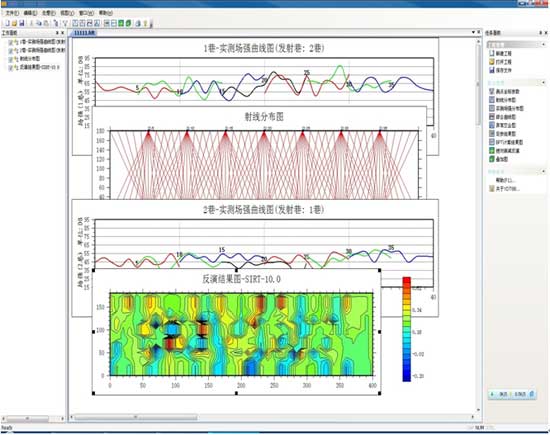The height and width of the screenshot is (435, 550).
Task: Click the red top of color scale bar
Action: coord(407,281)
